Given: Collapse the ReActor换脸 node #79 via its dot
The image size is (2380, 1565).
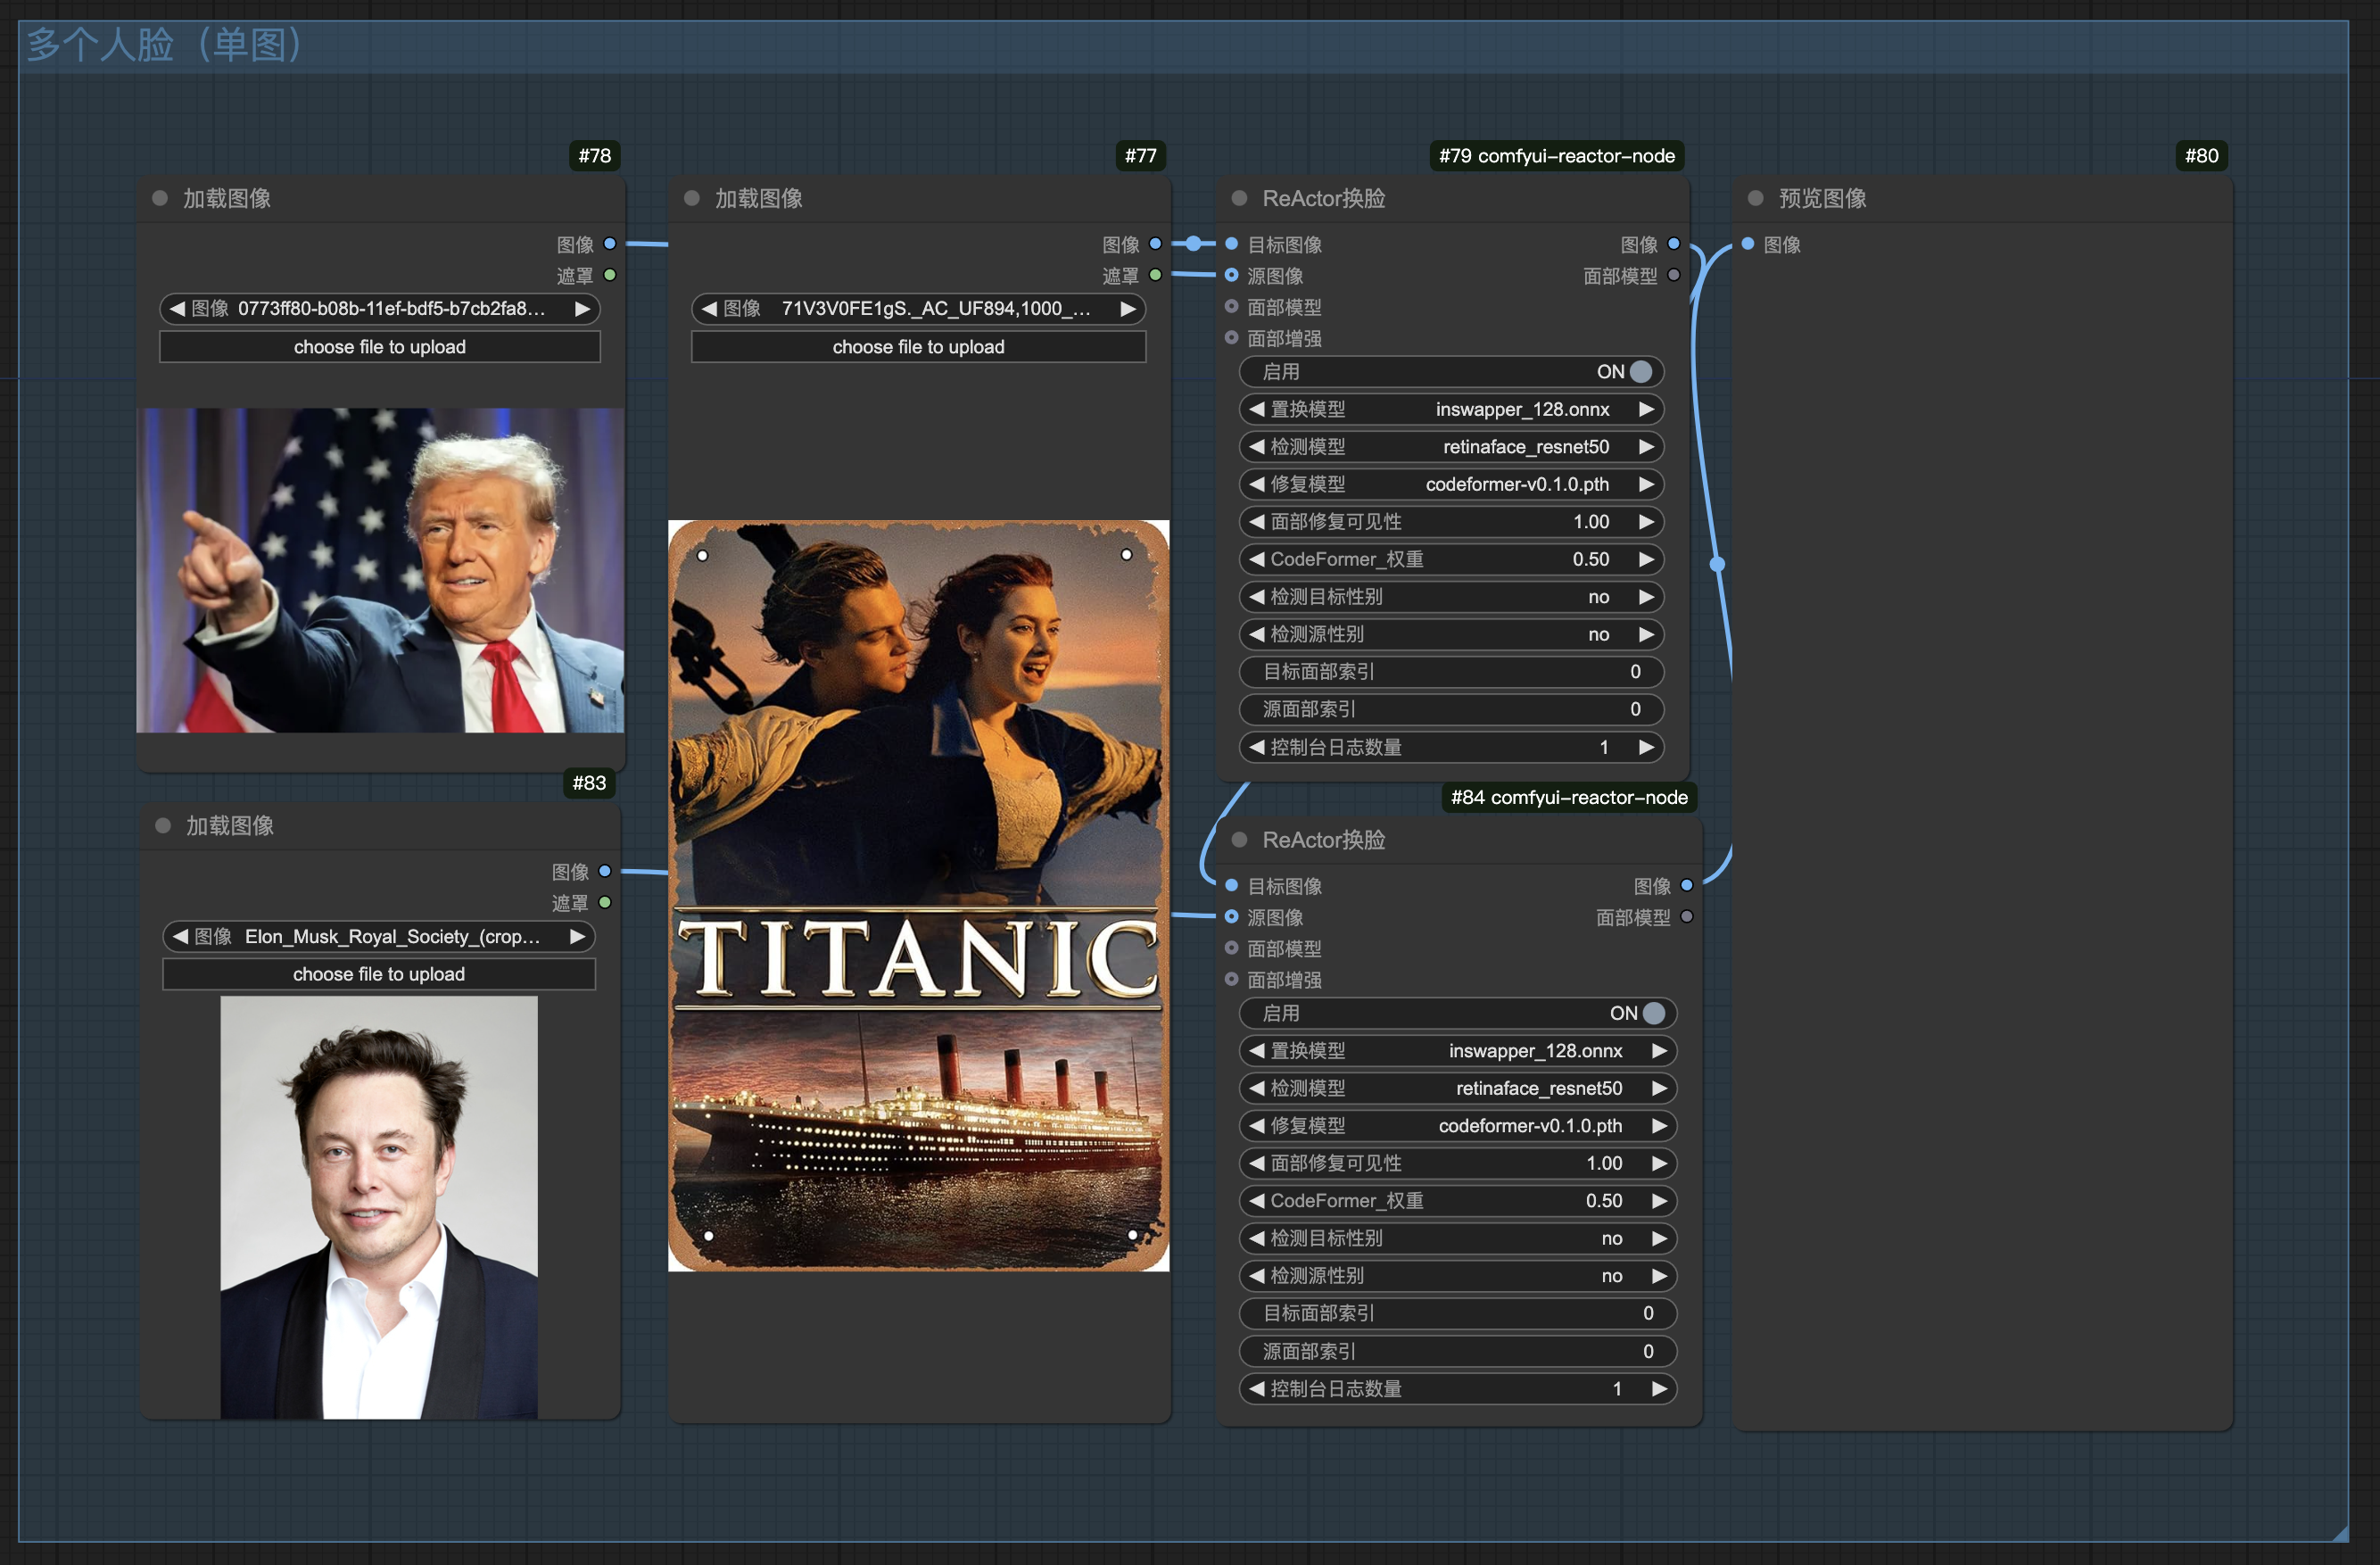Looking at the screenshot, I should click(x=1239, y=198).
